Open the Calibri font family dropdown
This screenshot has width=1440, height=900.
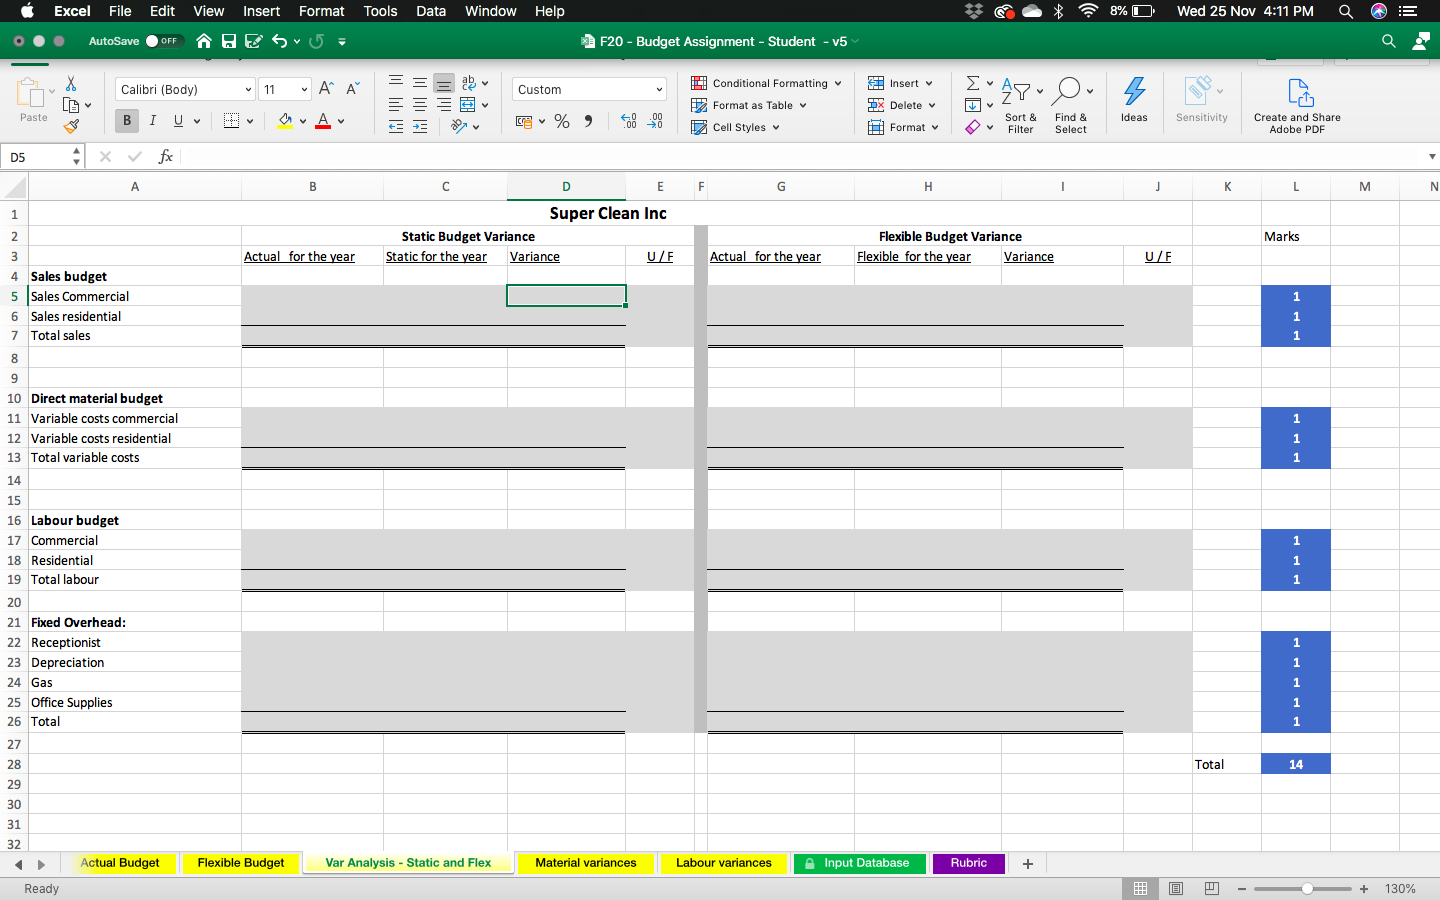(183, 89)
